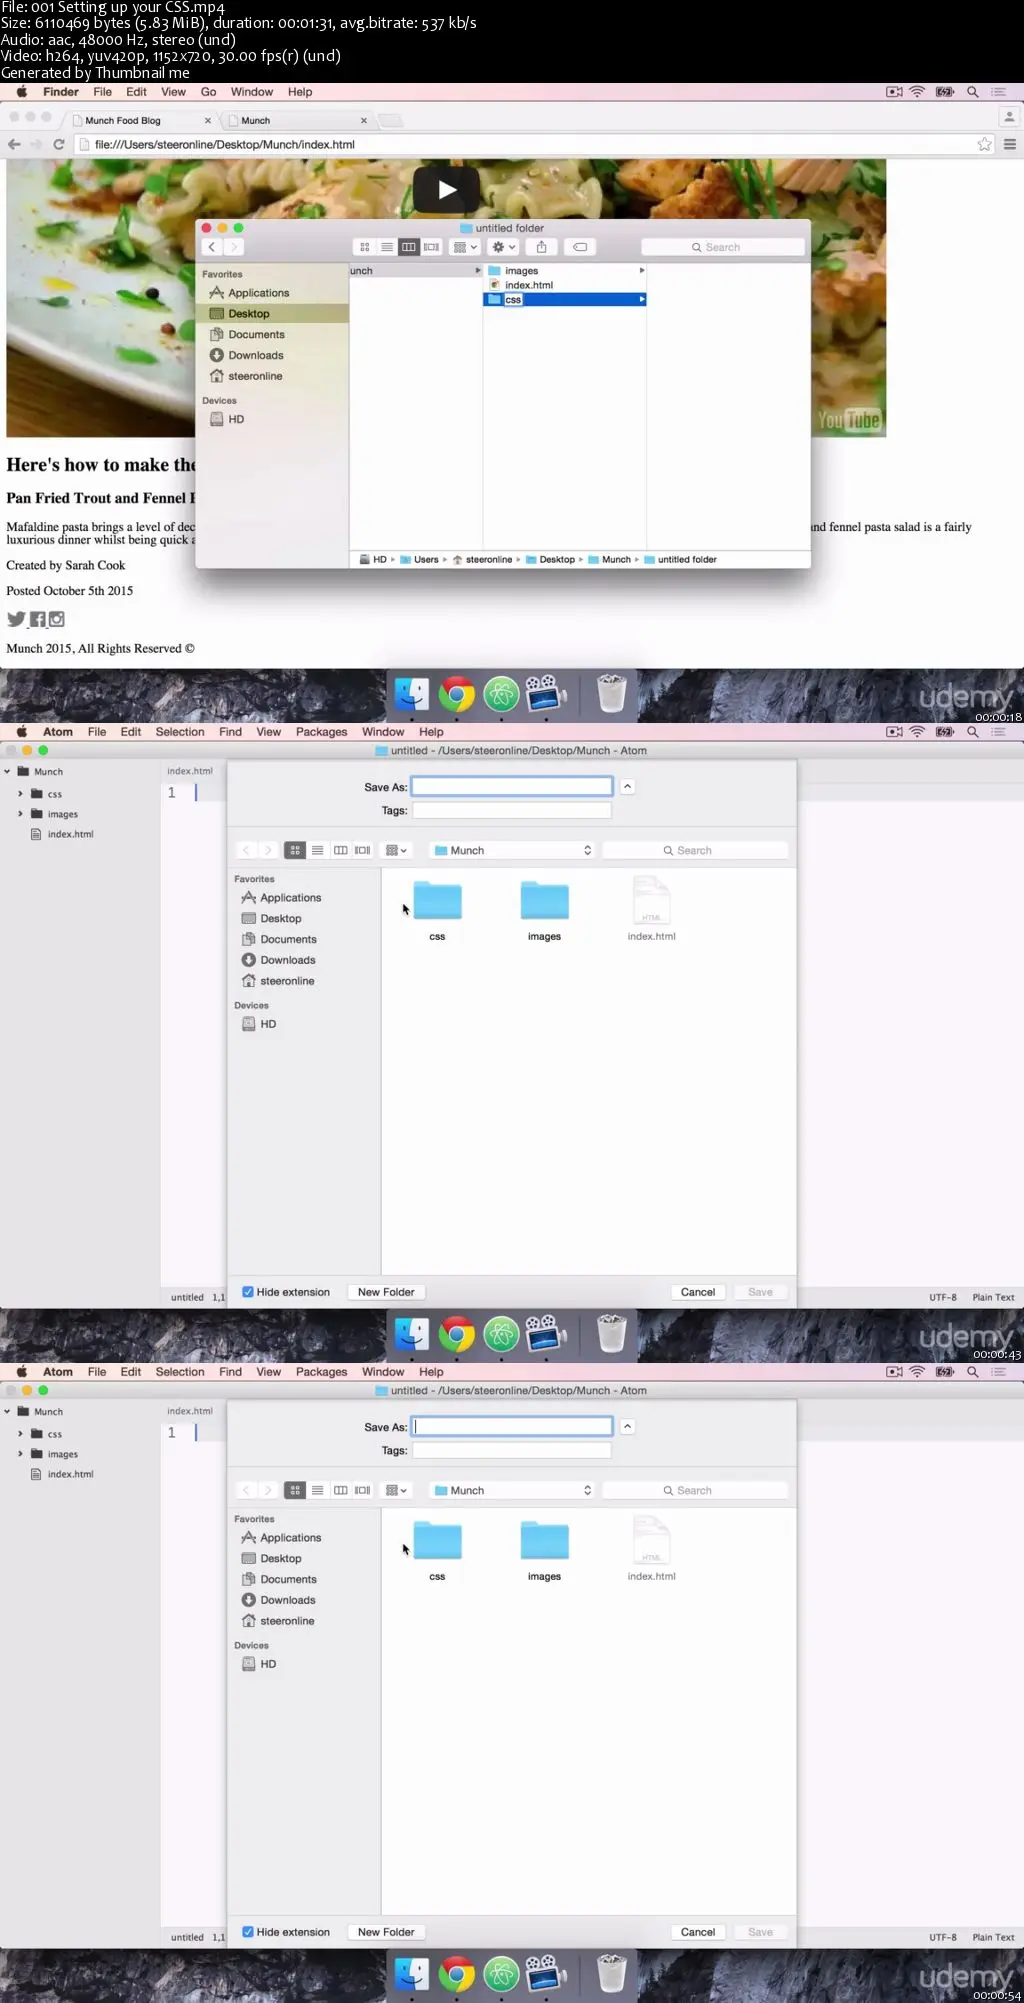Reload the Chrome page
The width and height of the screenshot is (1024, 2003).
(x=58, y=144)
